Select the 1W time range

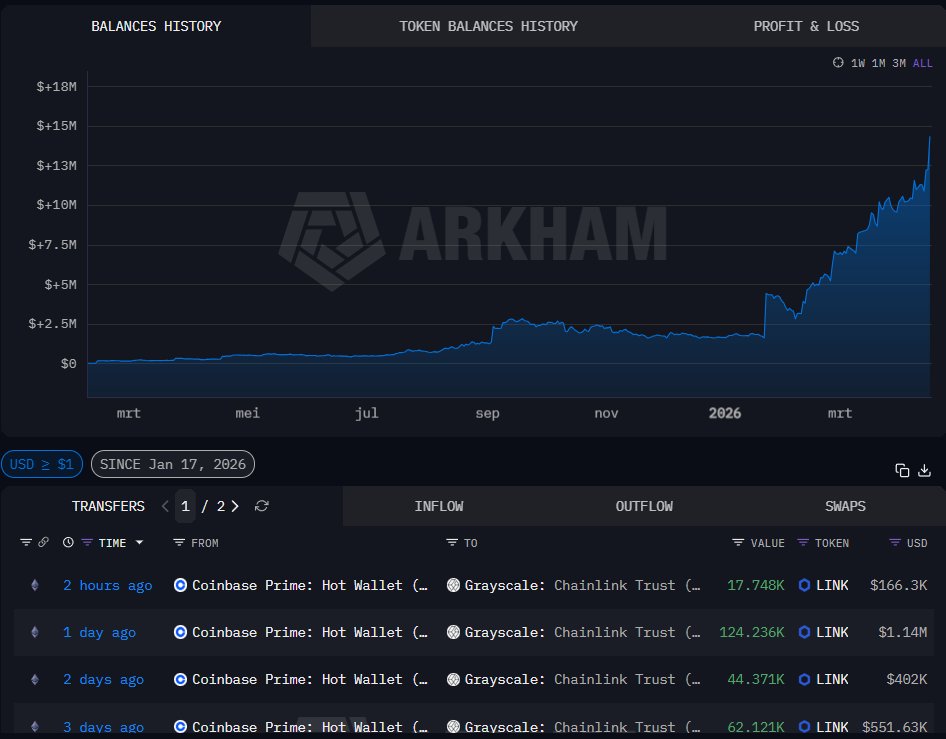pyautogui.click(x=858, y=63)
